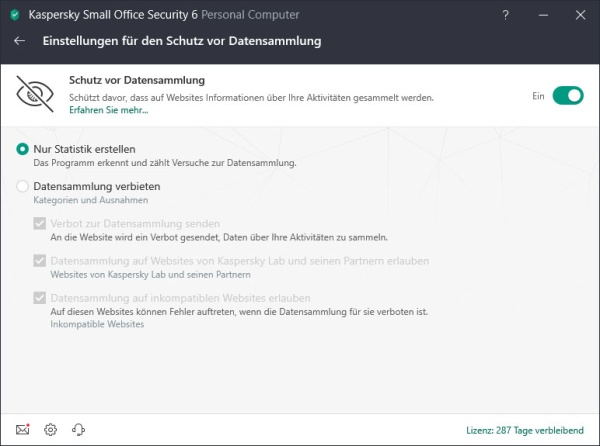Open the Erfahren Sie mehr link
This screenshot has width=600, height=446.
pos(108,110)
